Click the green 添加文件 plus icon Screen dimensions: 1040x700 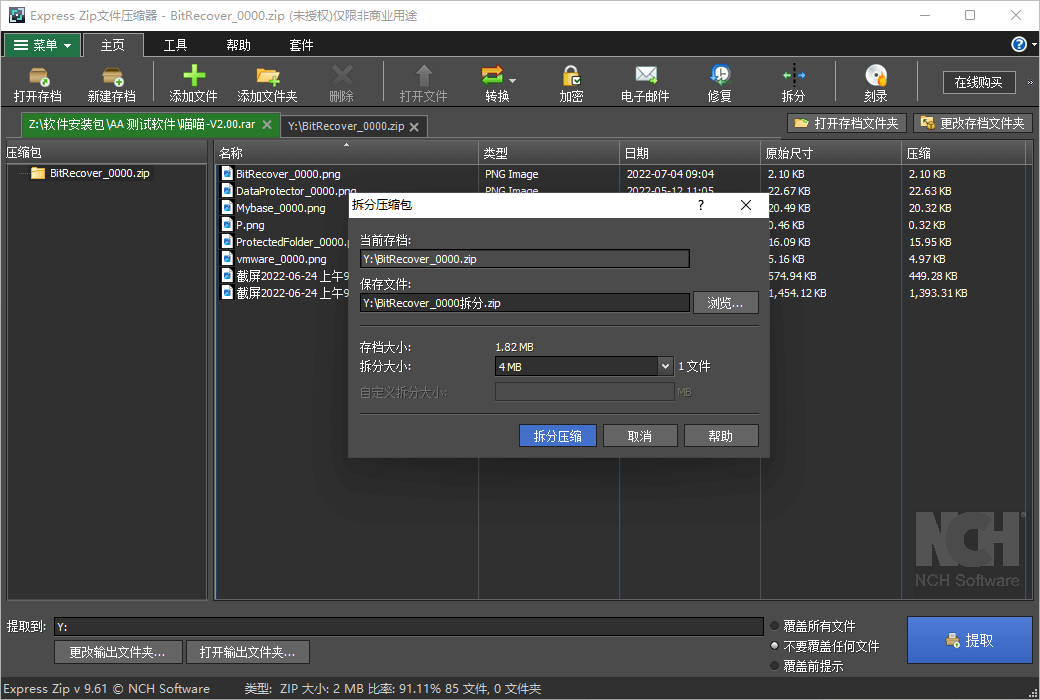pos(194,76)
